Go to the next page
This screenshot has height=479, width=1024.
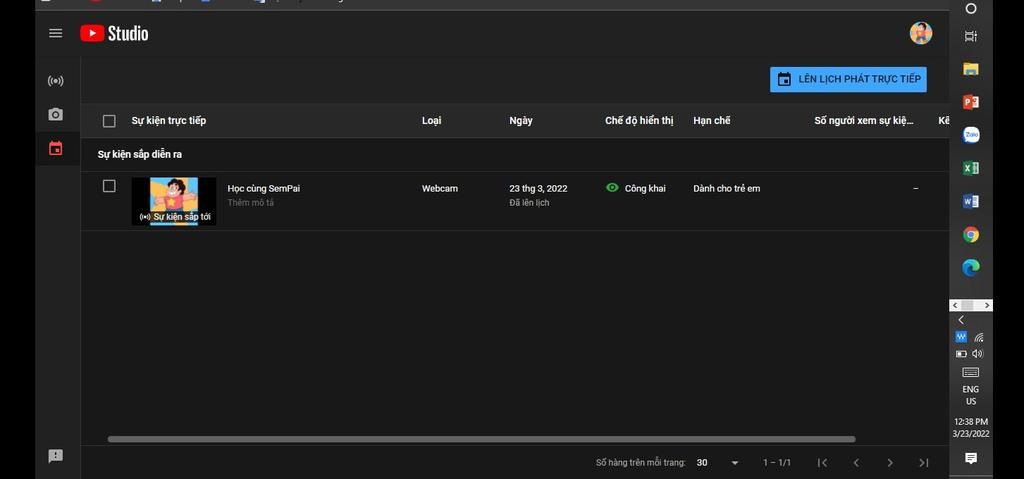coord(889,463)
